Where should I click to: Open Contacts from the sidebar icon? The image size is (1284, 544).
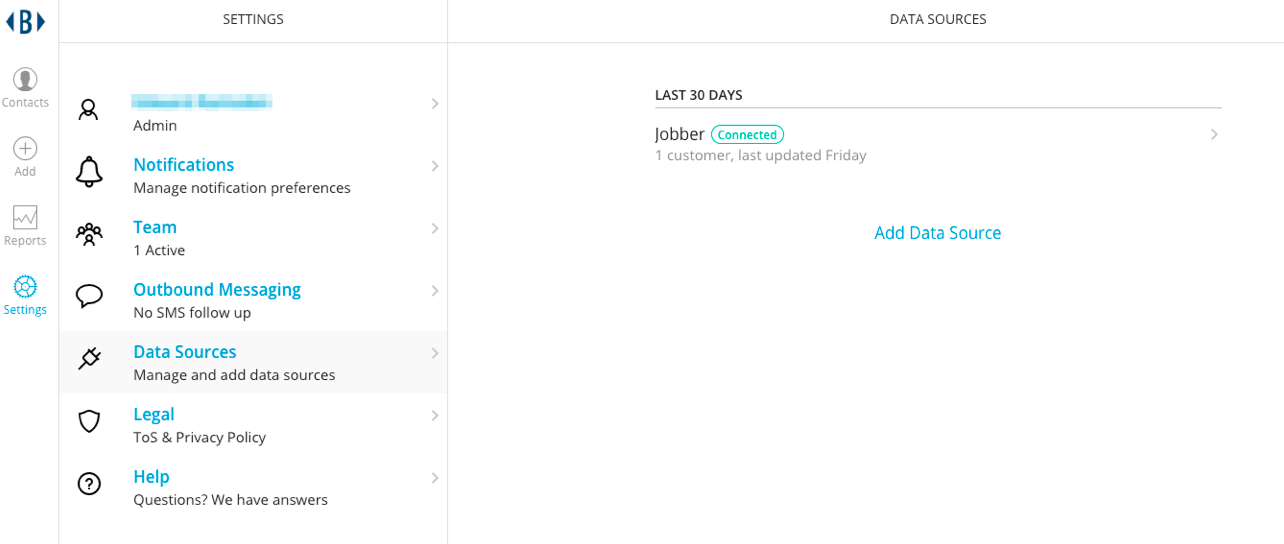click(x=25, y=79)
